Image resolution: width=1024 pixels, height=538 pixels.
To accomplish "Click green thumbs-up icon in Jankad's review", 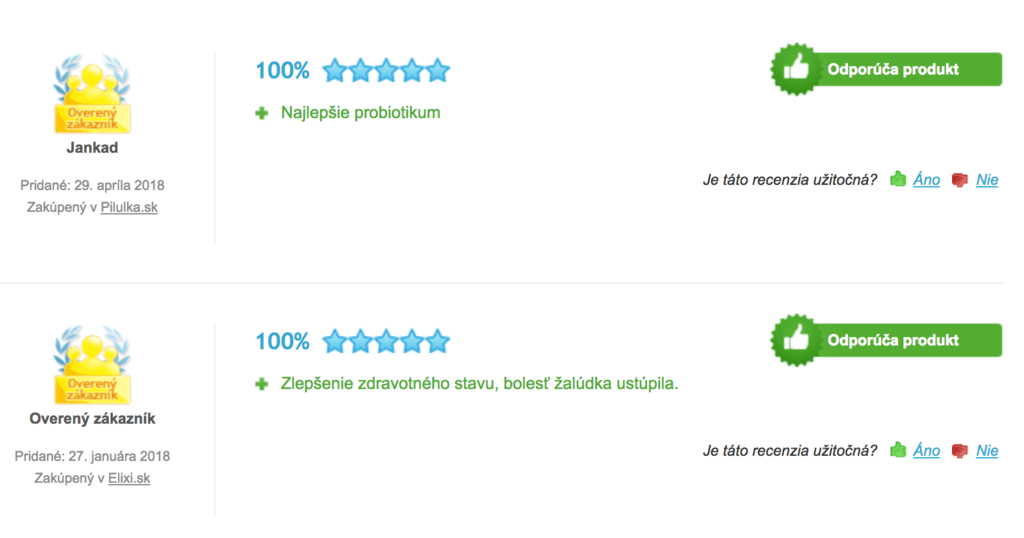I will [x=898, y=179].
